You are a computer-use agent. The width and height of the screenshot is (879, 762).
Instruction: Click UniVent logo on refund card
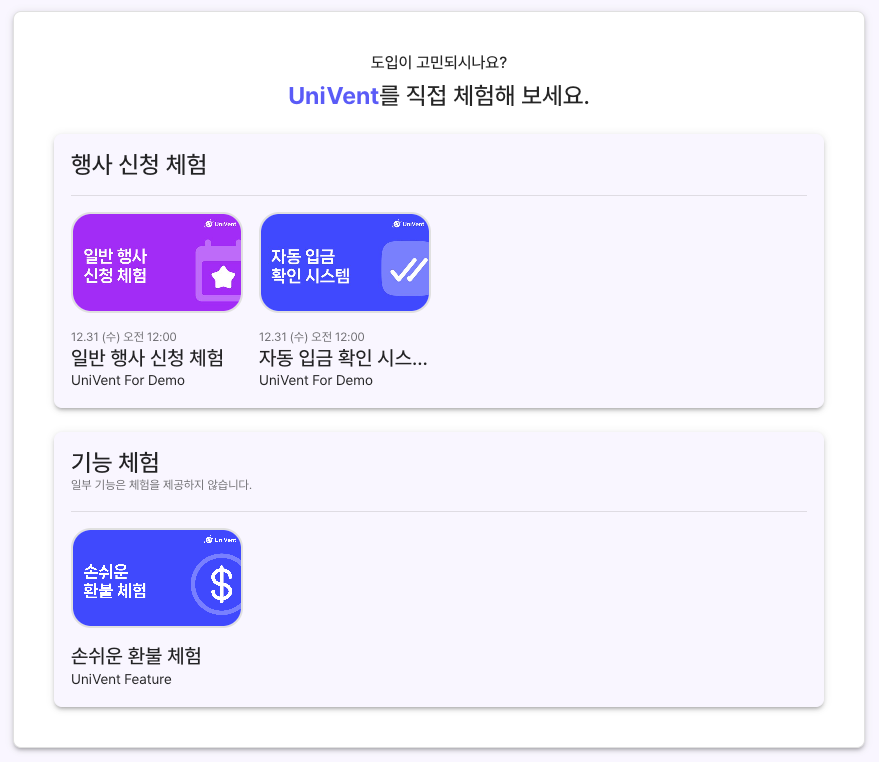coord(221,539)
